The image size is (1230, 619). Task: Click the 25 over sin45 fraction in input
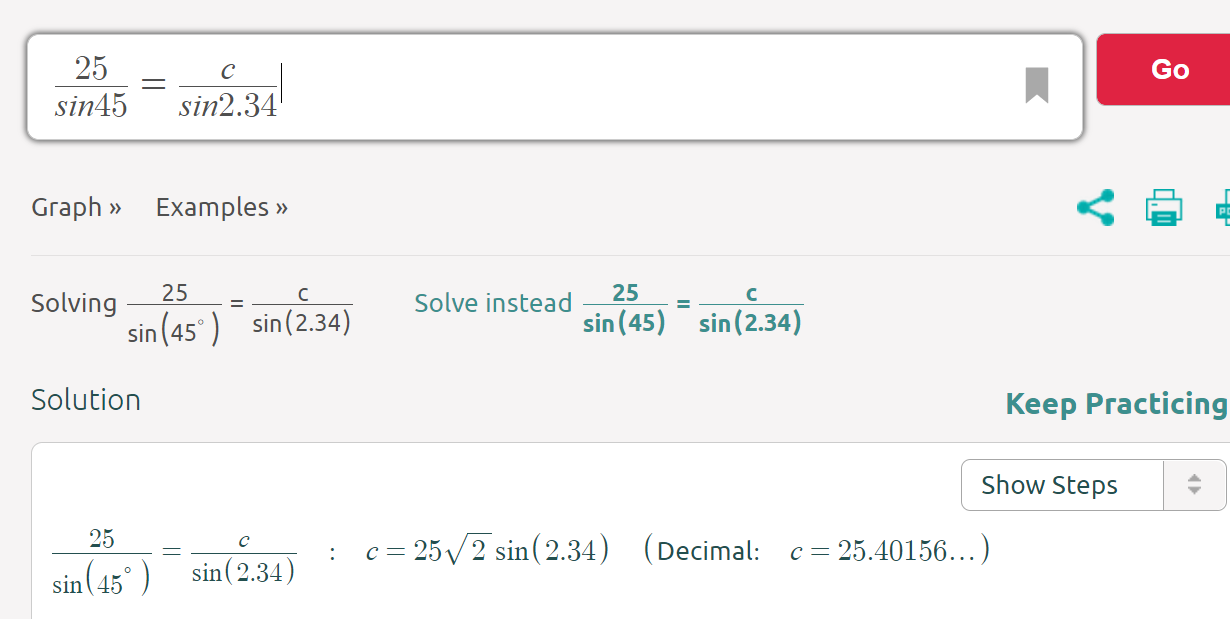point(91,88)
